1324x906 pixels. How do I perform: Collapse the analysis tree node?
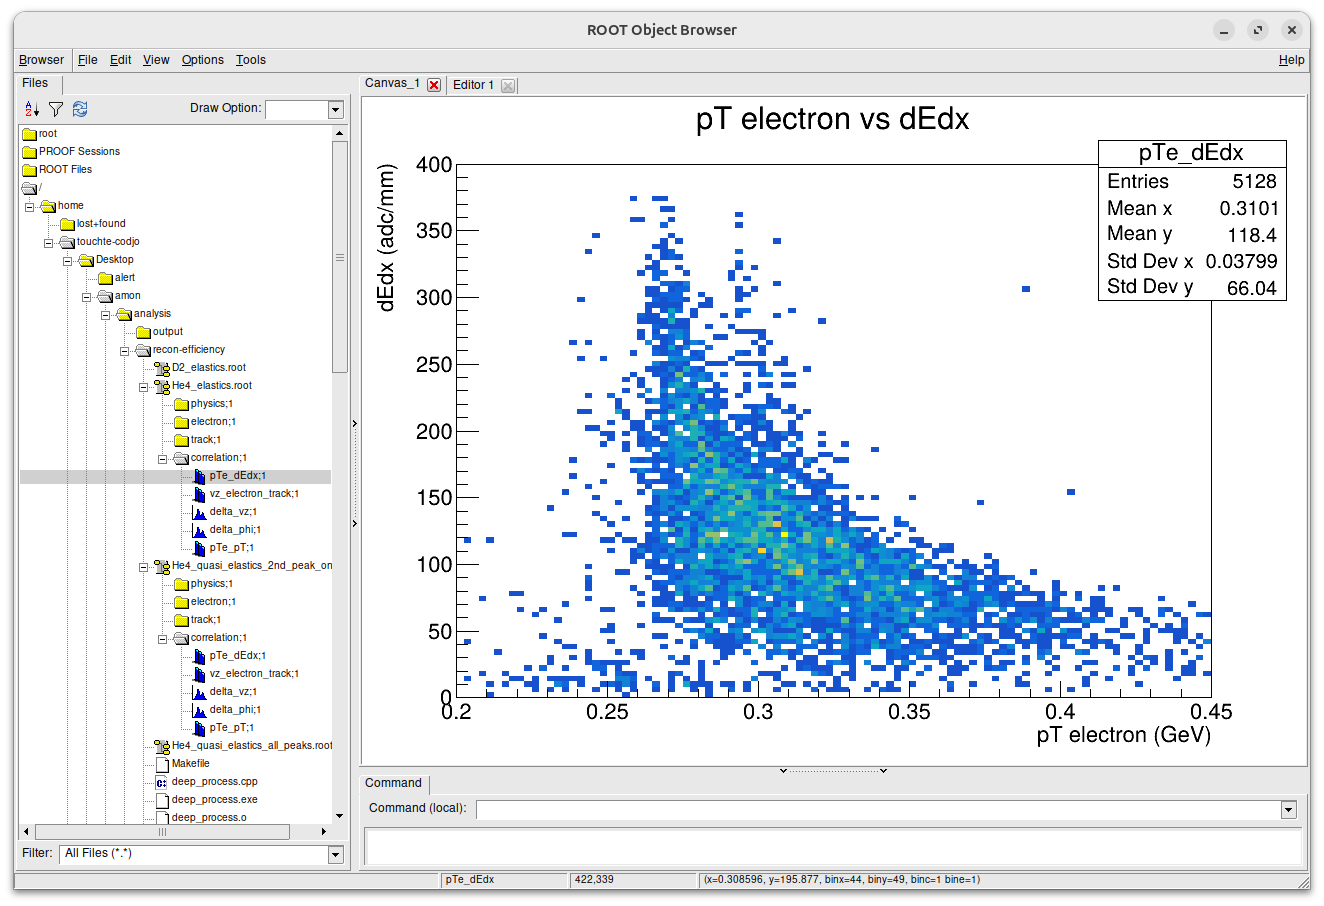105,315
